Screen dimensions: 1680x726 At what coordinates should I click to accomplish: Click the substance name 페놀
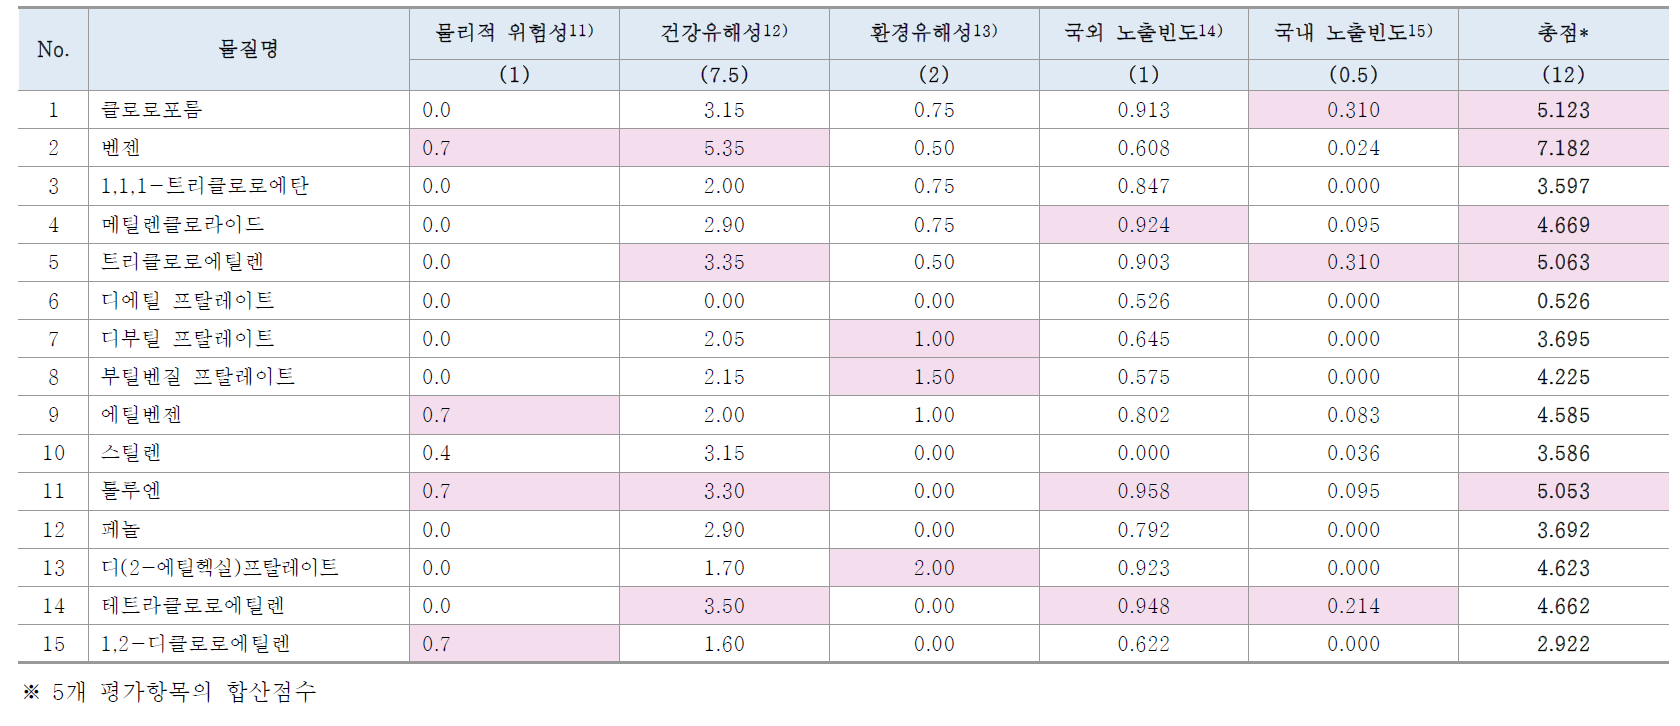point(121,530)
